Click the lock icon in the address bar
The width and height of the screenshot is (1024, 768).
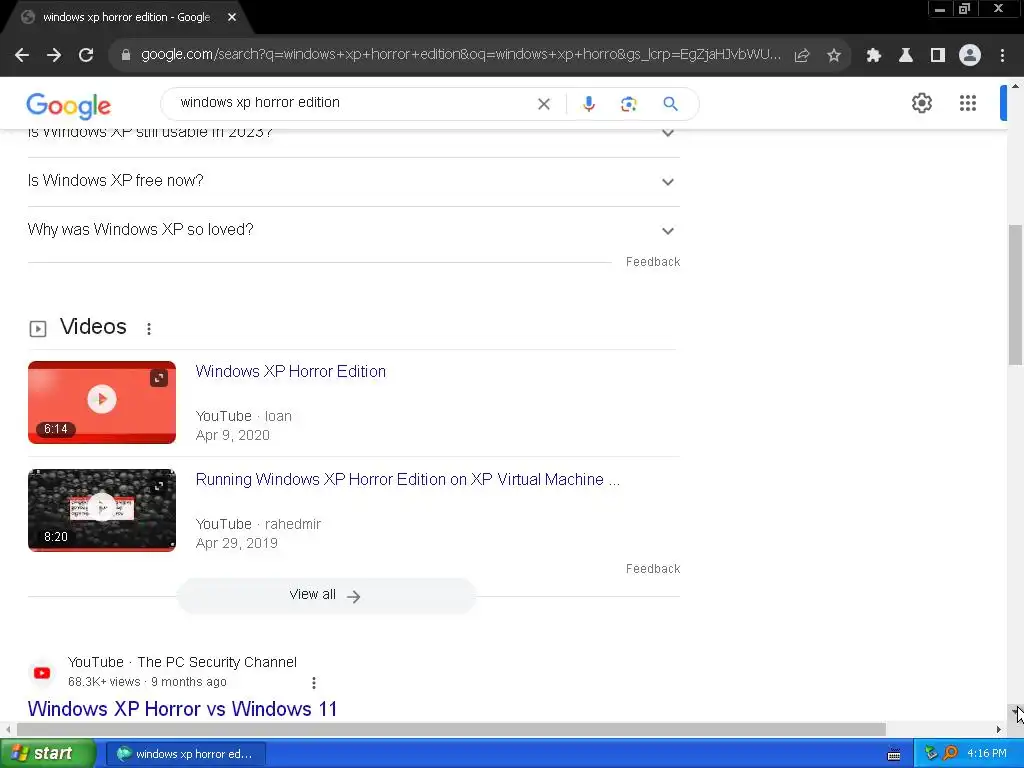126,56
